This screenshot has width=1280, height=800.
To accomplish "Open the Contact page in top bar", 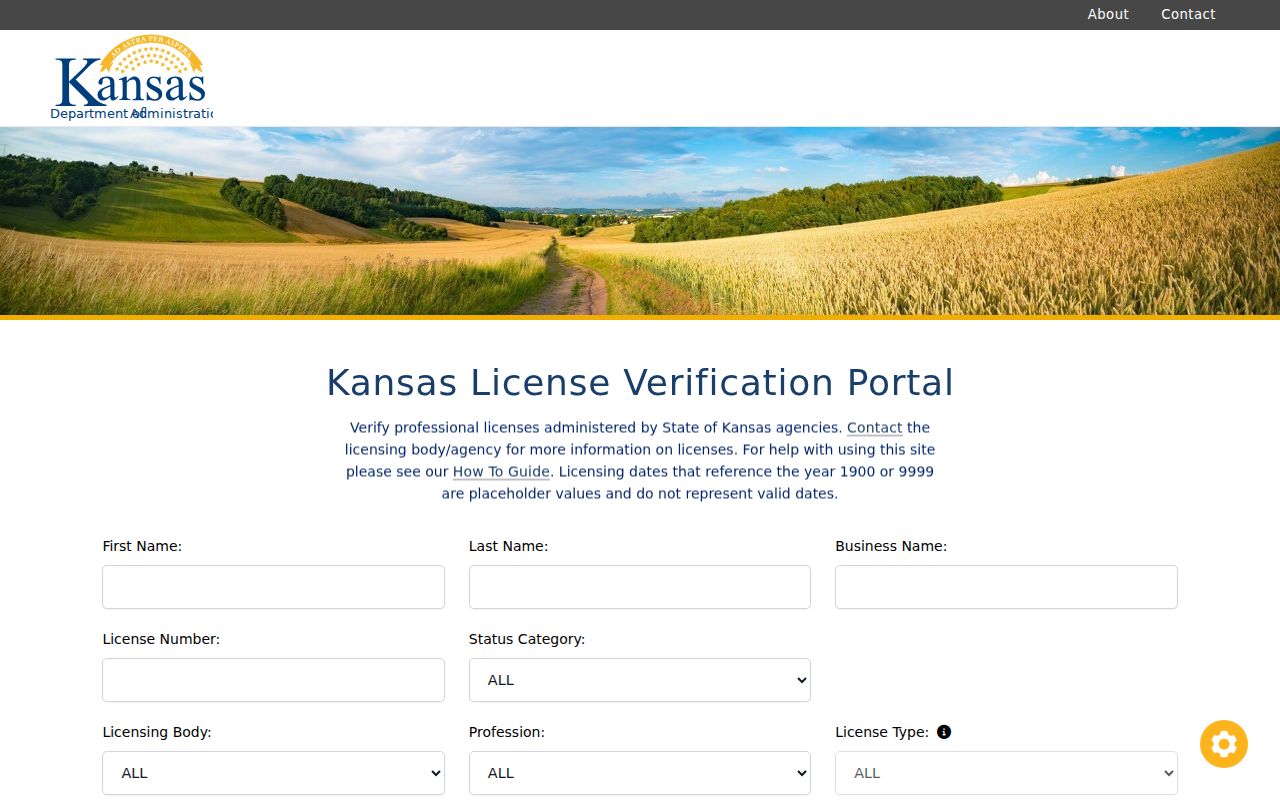I will click(1188, 14).
